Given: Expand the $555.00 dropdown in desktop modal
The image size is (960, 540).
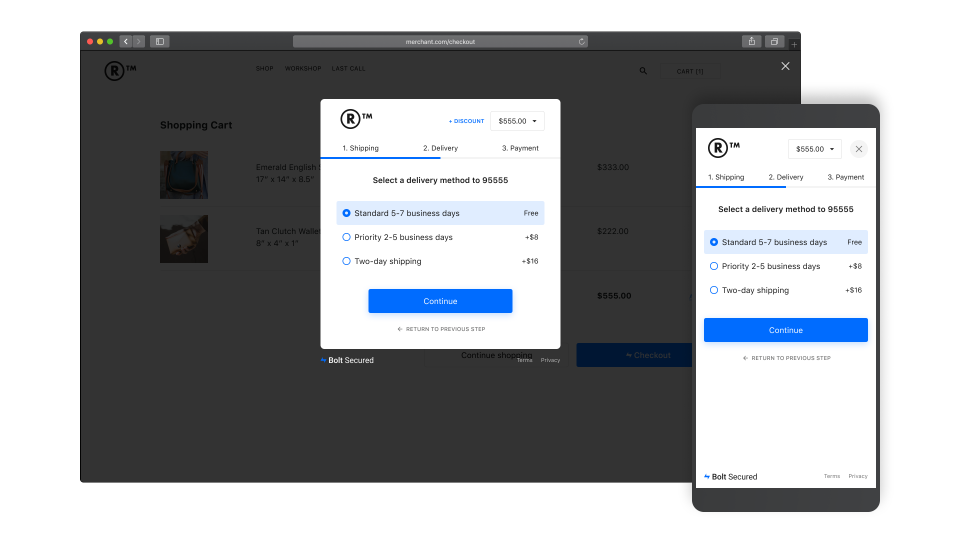Looking at the screenshot, I should 517,121.
